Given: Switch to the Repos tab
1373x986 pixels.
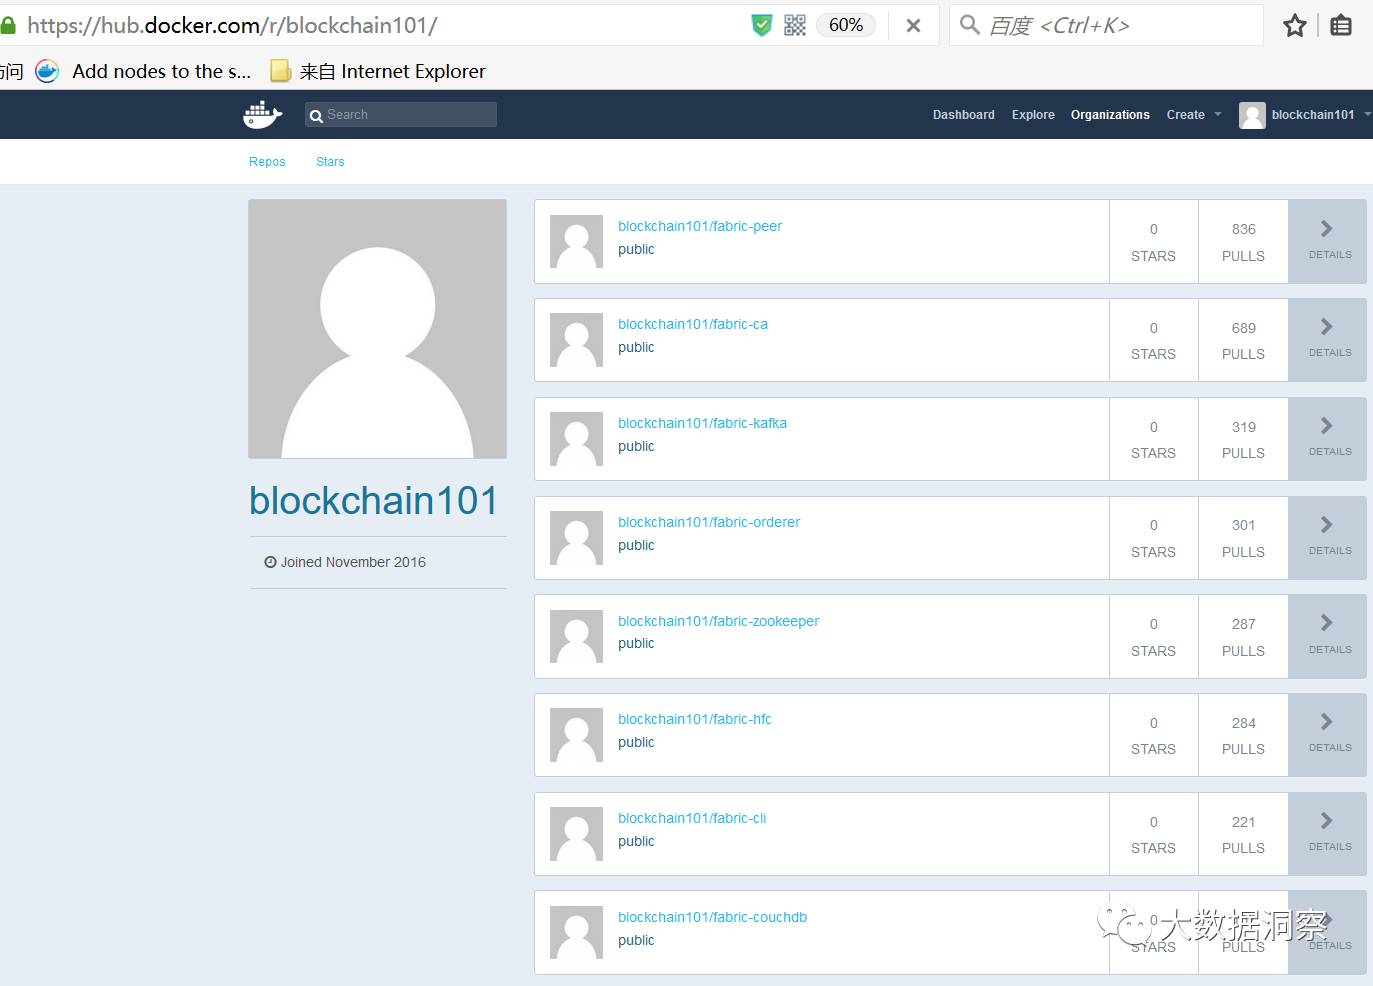Looking at the screenshot, I should point(267,162).
